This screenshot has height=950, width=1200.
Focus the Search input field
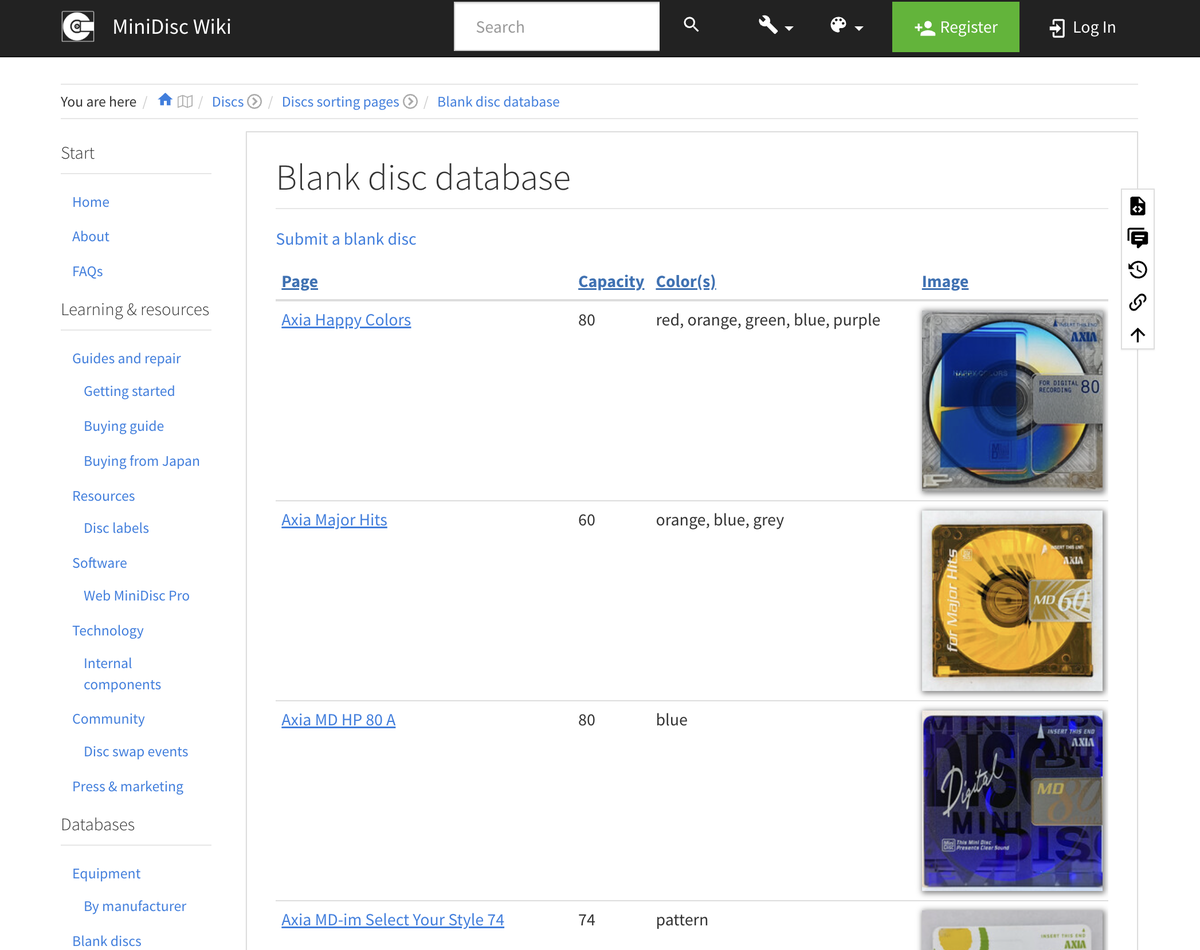click(x=556, y=27)
